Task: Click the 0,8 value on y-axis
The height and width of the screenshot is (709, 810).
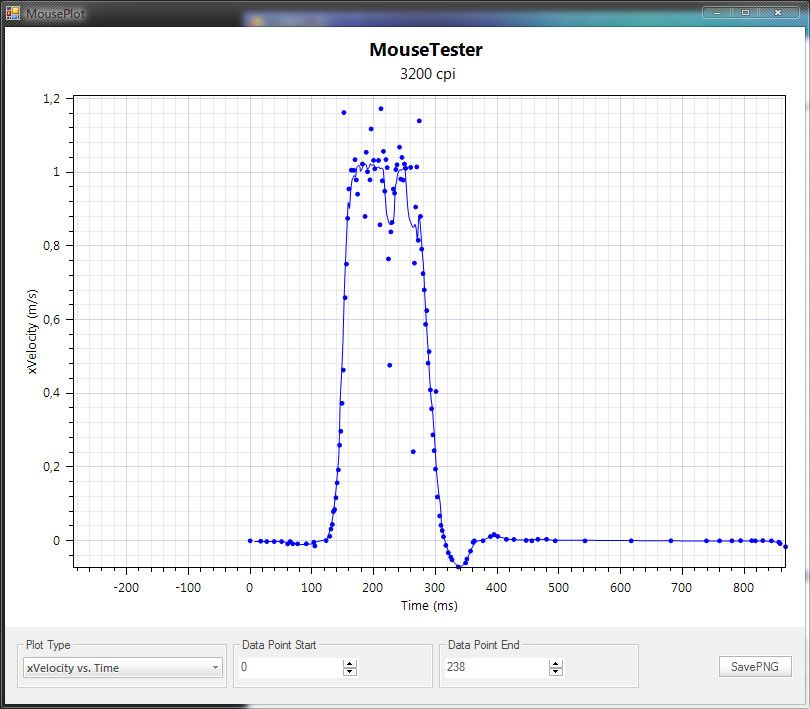Action: tap(51, 246)
